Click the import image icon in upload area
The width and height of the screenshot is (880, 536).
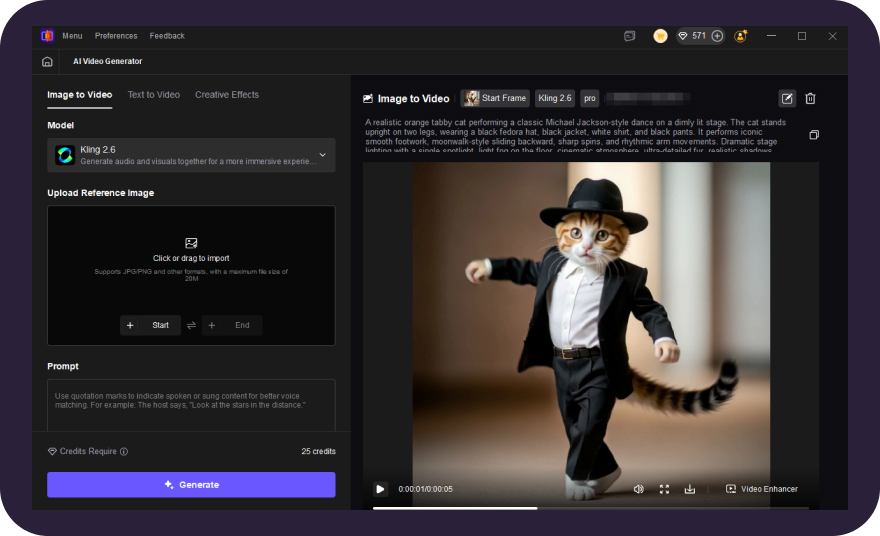(x=191, y=243)
